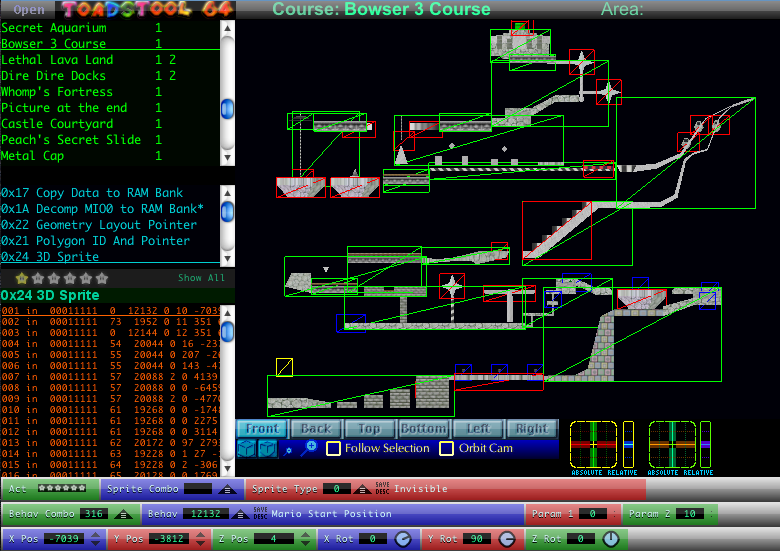The height and width of the screenshot is (551, 780).
Task: Expand the Sprite Combo dropdown
Action: 227,489
